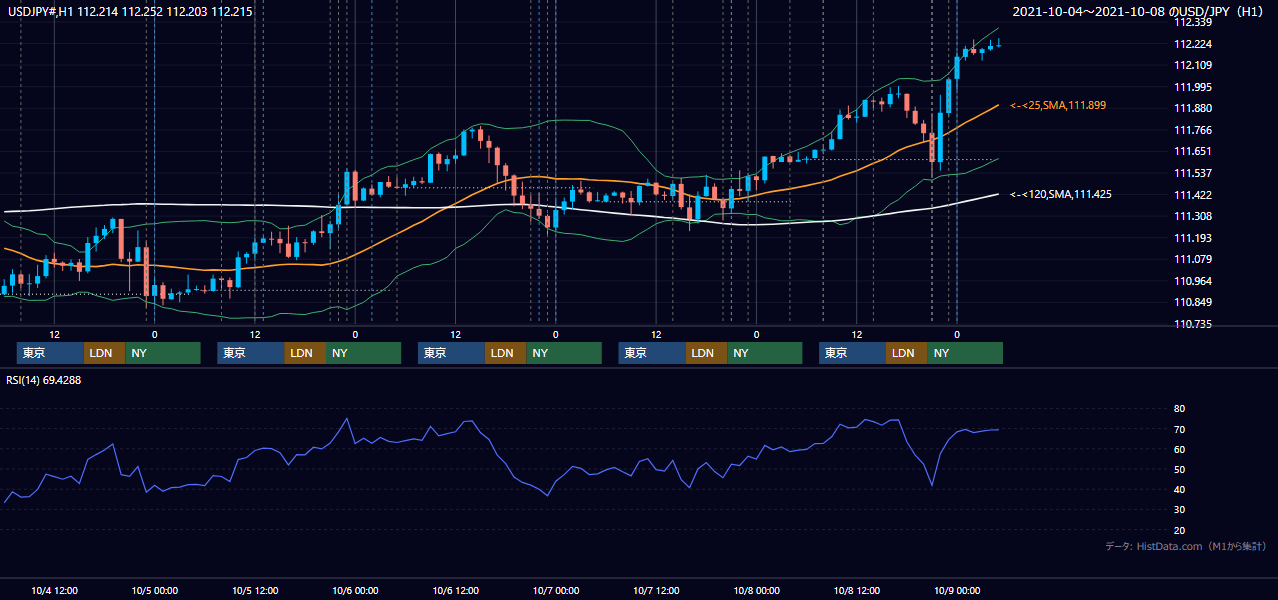Click the 10/8 12:00 time axis label
The image size is (1278, 600).
856,590
